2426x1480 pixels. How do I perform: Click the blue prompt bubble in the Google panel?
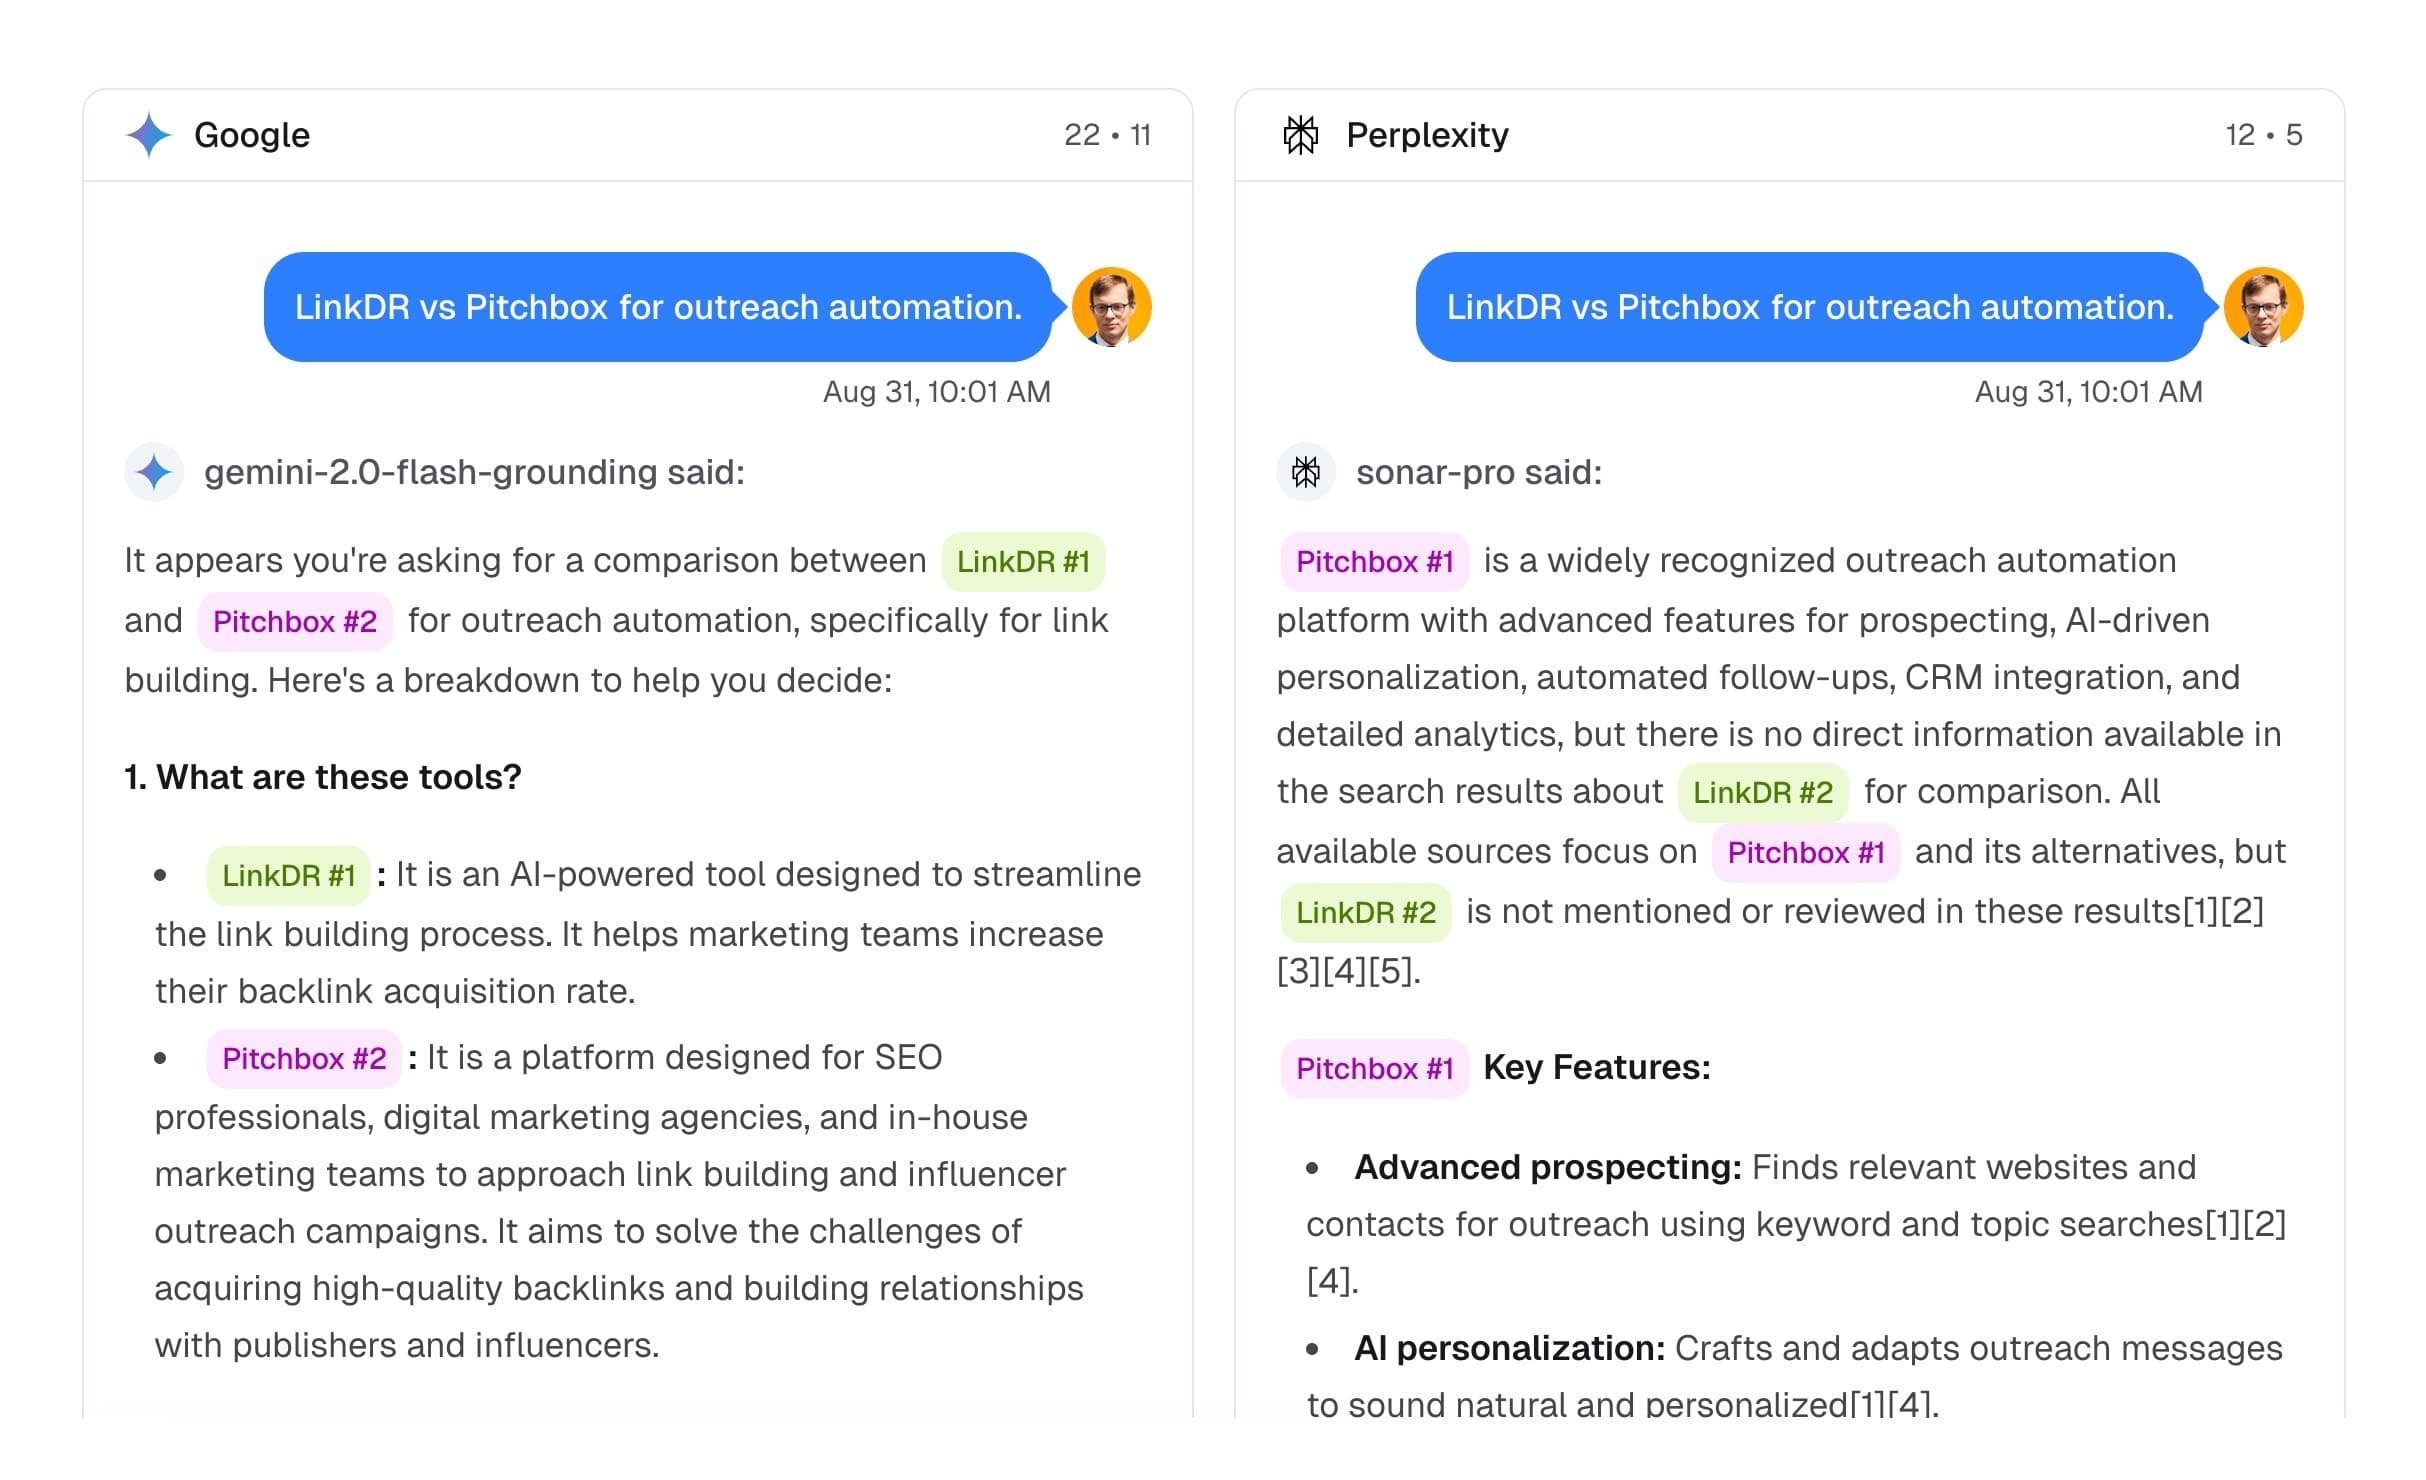[x=658, y=306]
